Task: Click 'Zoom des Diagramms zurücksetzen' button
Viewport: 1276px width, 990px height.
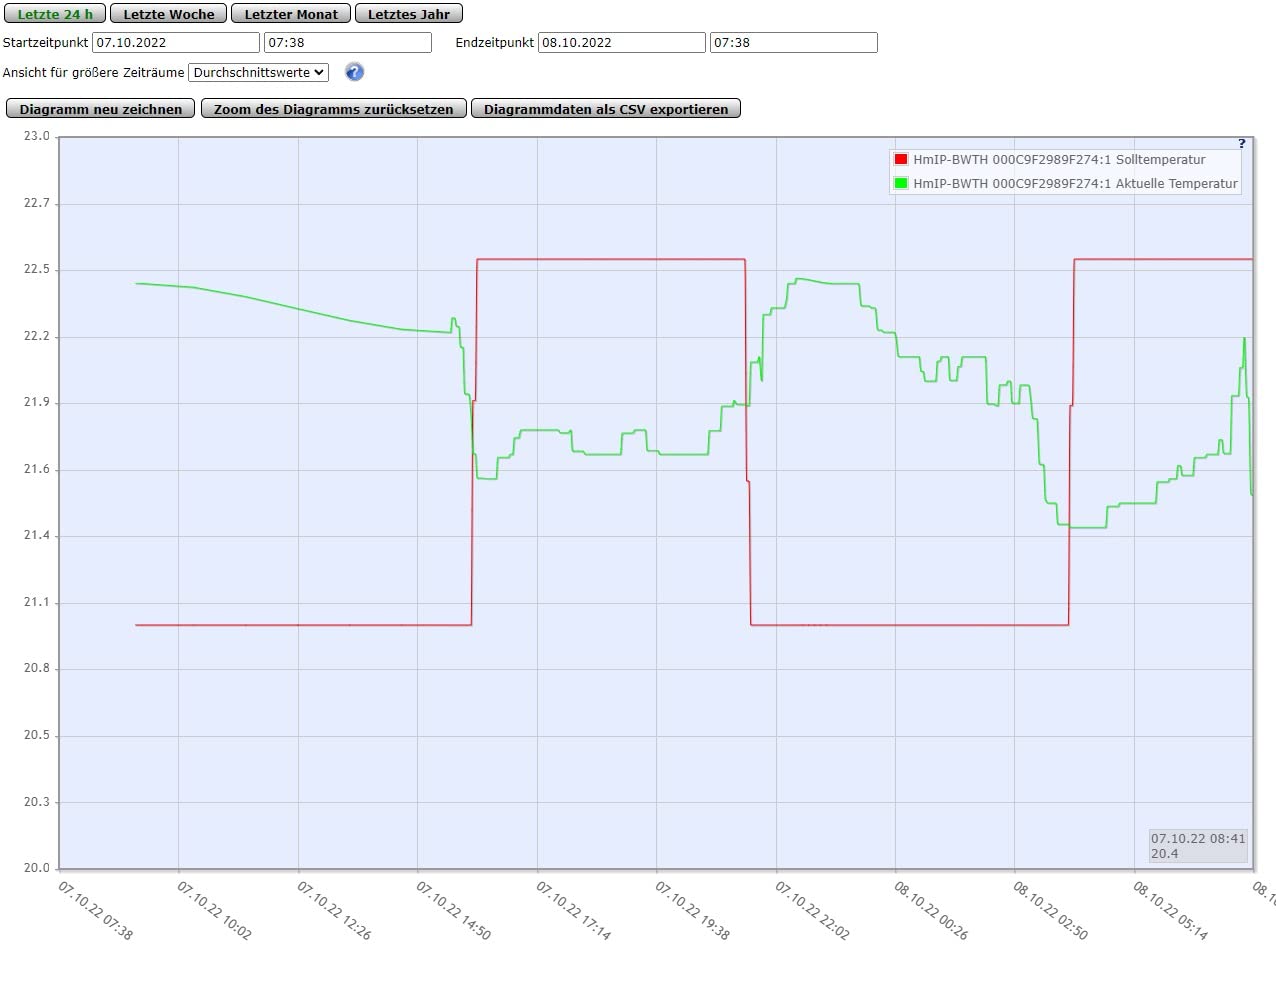Action: (334, 109)
